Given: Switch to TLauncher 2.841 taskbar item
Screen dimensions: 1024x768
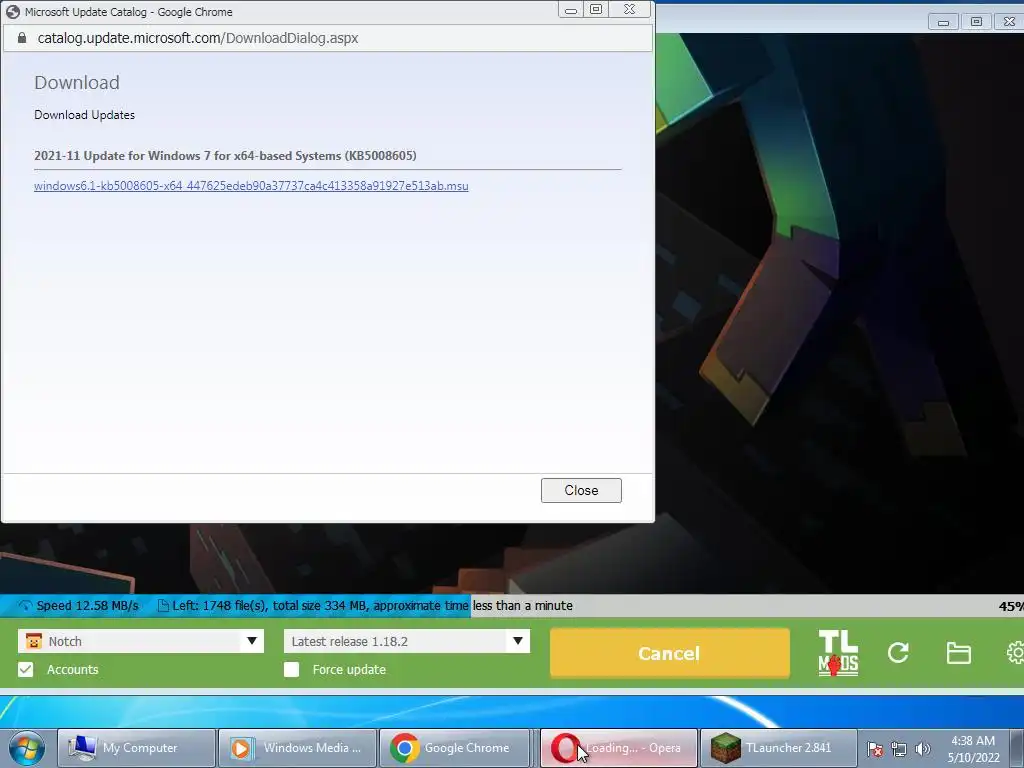Looking at the screenshot, I should 779,748.
